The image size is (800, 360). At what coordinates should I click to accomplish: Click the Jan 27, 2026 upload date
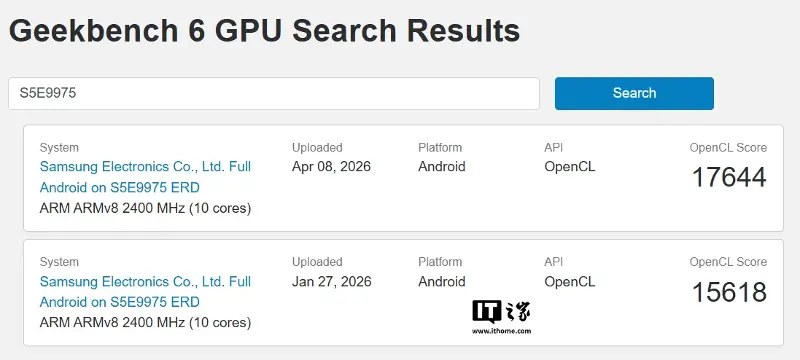[332, 281]
